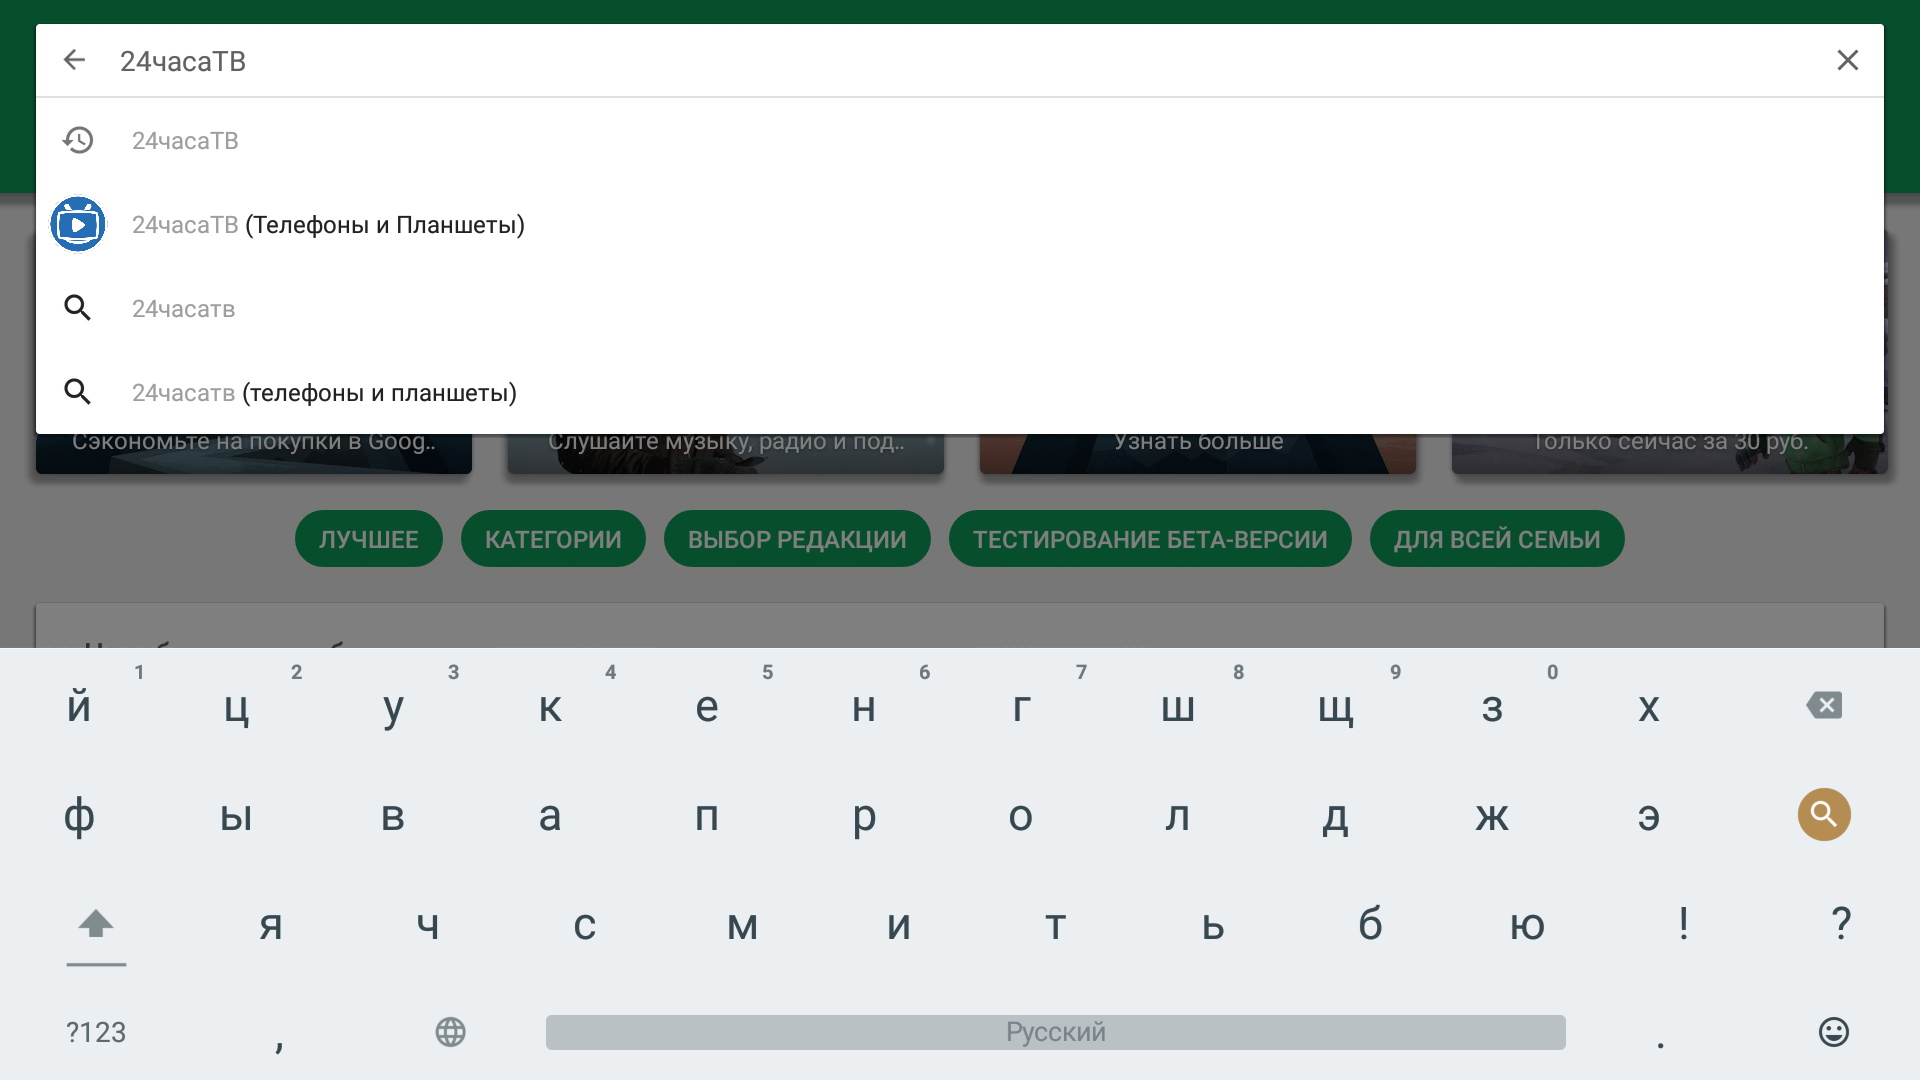
Task: Tap the ф key
Action: tap(79, 816)
